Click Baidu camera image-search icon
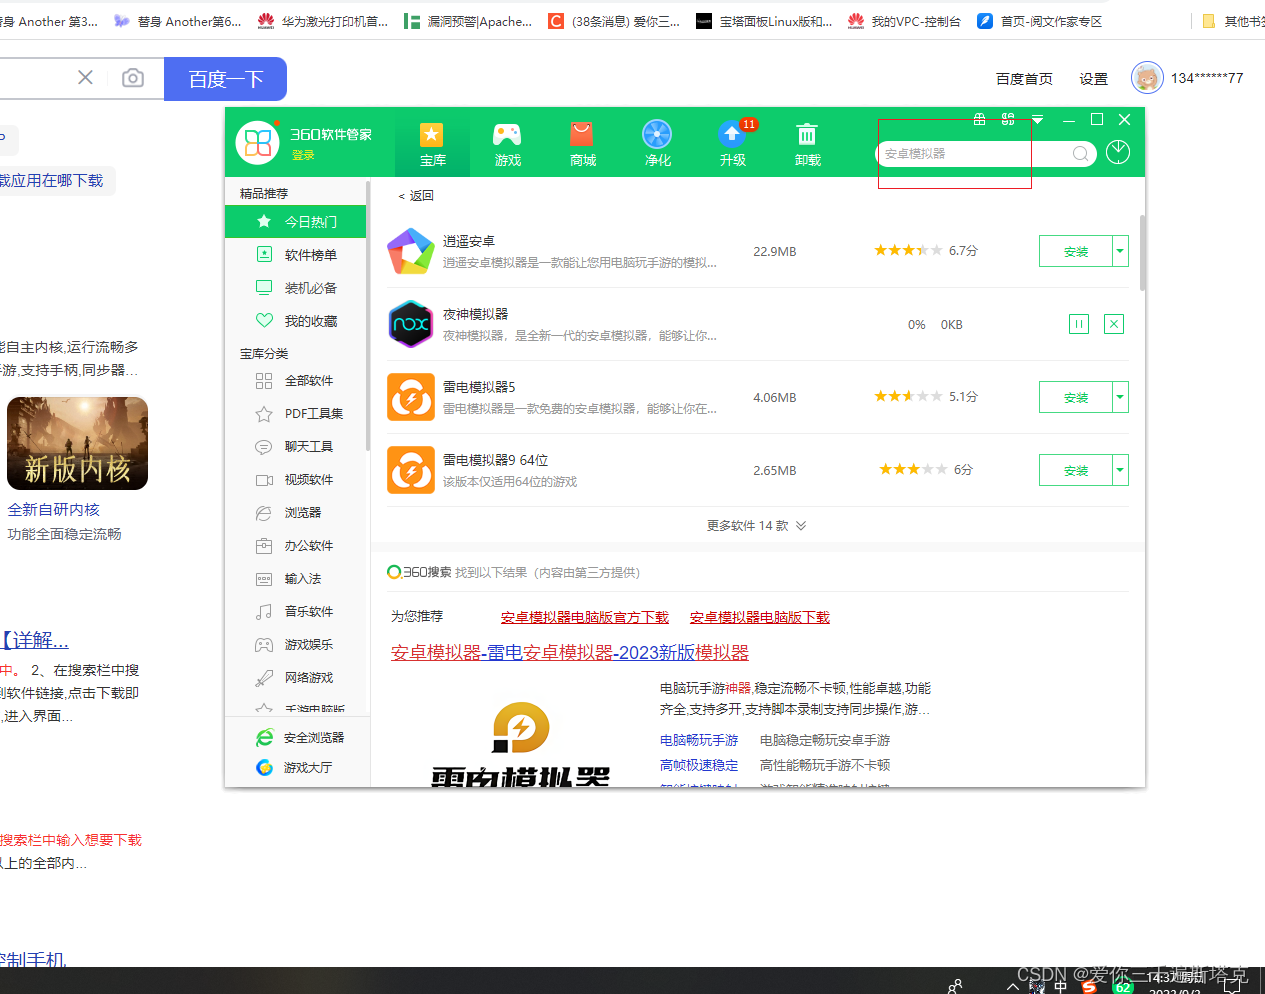 (x=133, y=78)
